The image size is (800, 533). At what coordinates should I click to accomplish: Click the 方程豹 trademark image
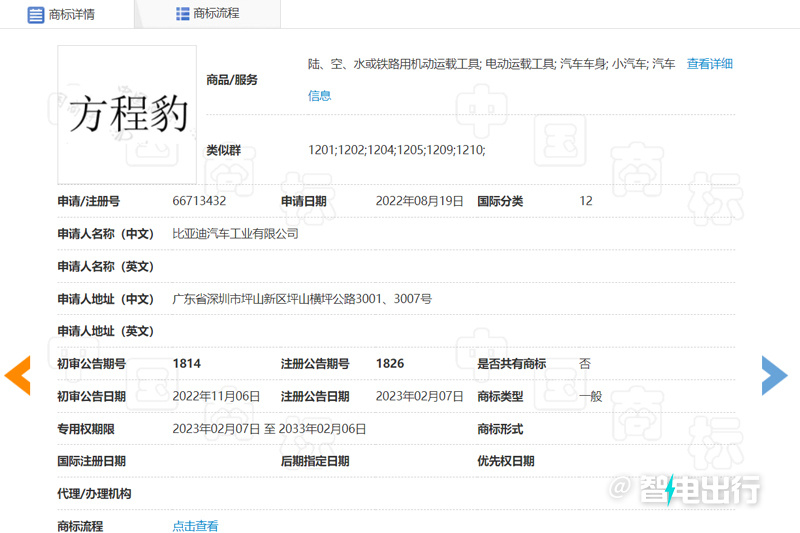[127, 114]
